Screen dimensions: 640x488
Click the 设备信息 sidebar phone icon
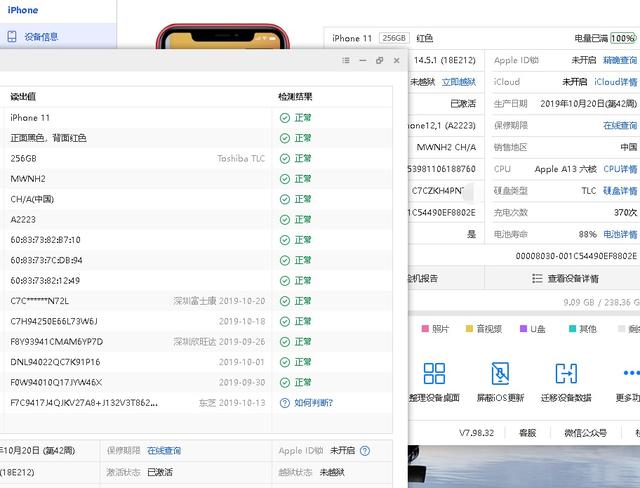tap(12, 37)
